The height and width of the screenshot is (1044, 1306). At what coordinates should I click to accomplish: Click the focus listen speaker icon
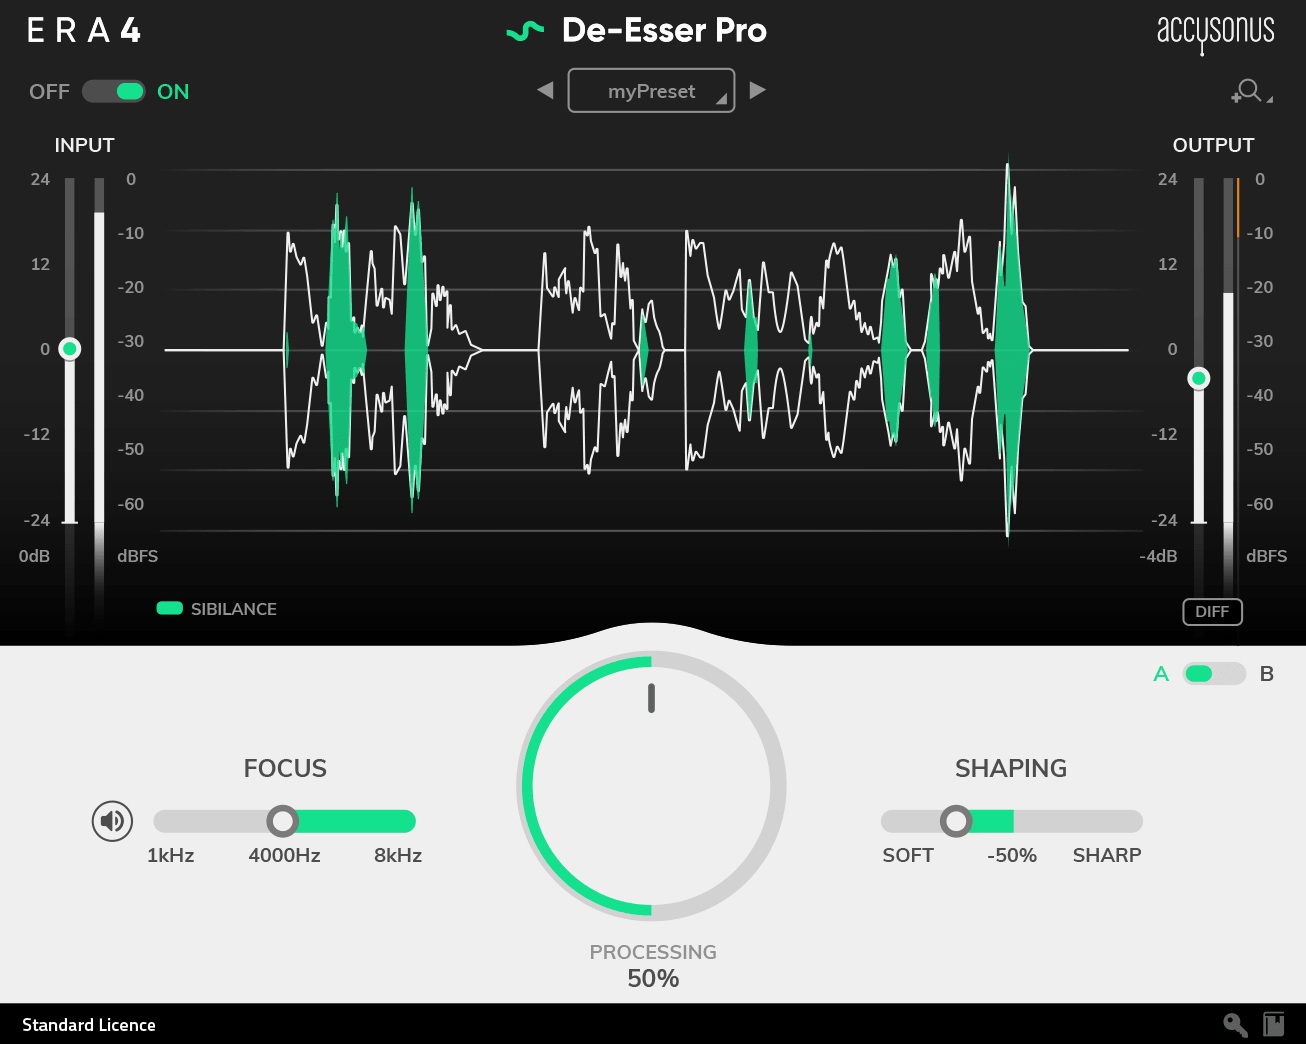click(112, 821)
